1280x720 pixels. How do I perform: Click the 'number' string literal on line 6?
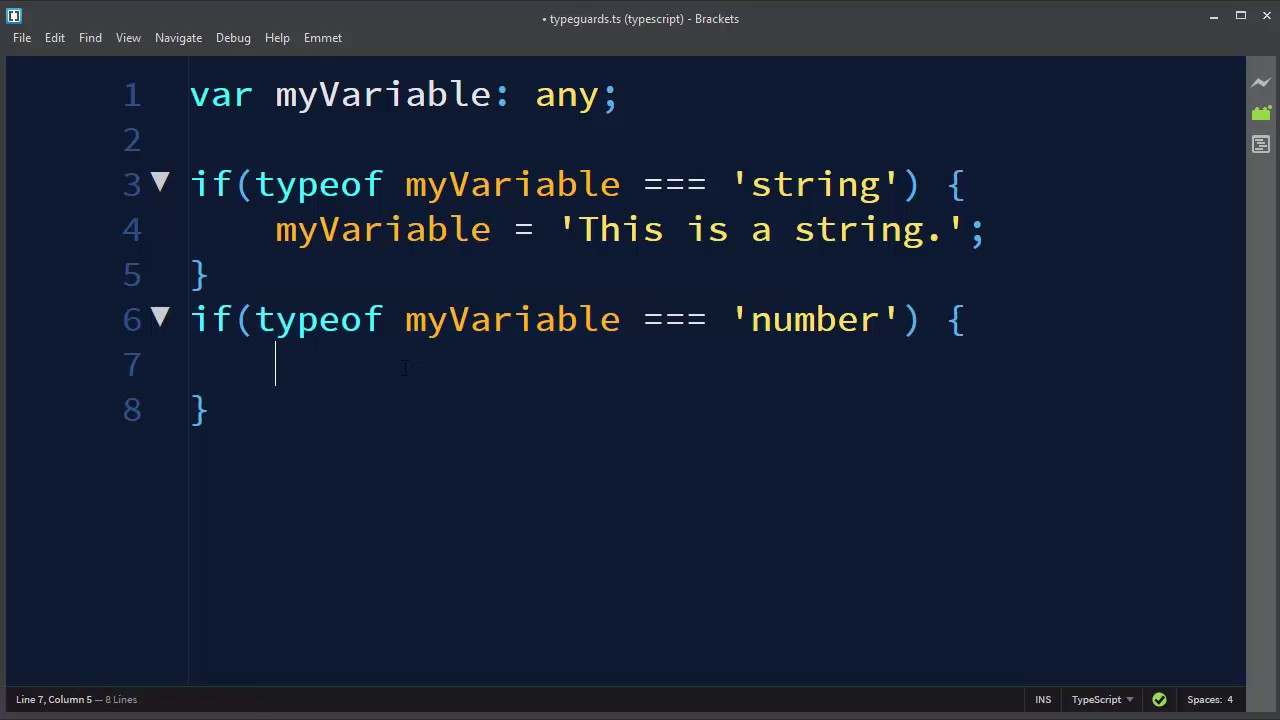pos(815,320)
